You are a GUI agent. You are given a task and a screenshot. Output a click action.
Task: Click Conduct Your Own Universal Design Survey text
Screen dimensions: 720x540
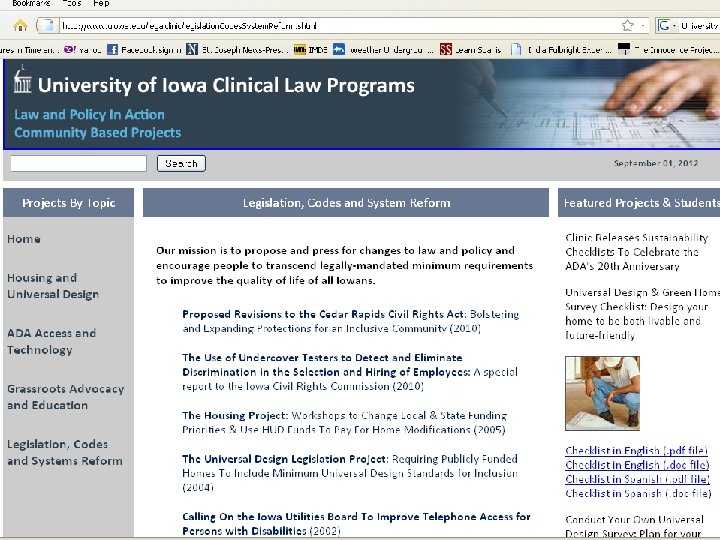pos(635,526)
